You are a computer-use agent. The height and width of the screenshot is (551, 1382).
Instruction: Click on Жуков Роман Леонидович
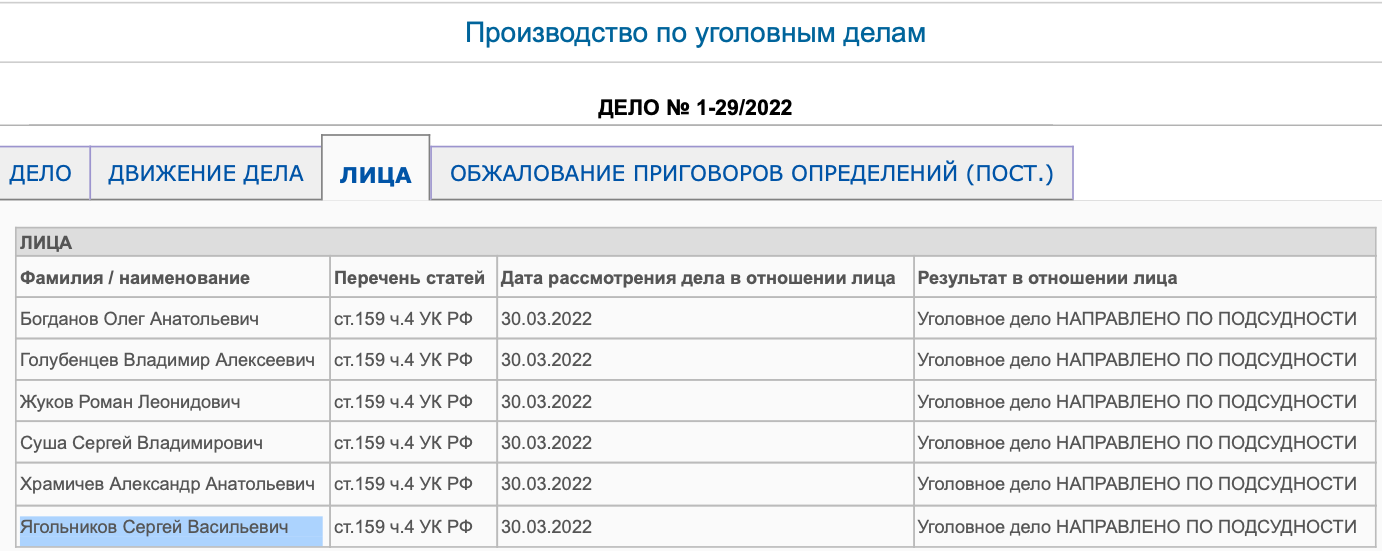130,402
